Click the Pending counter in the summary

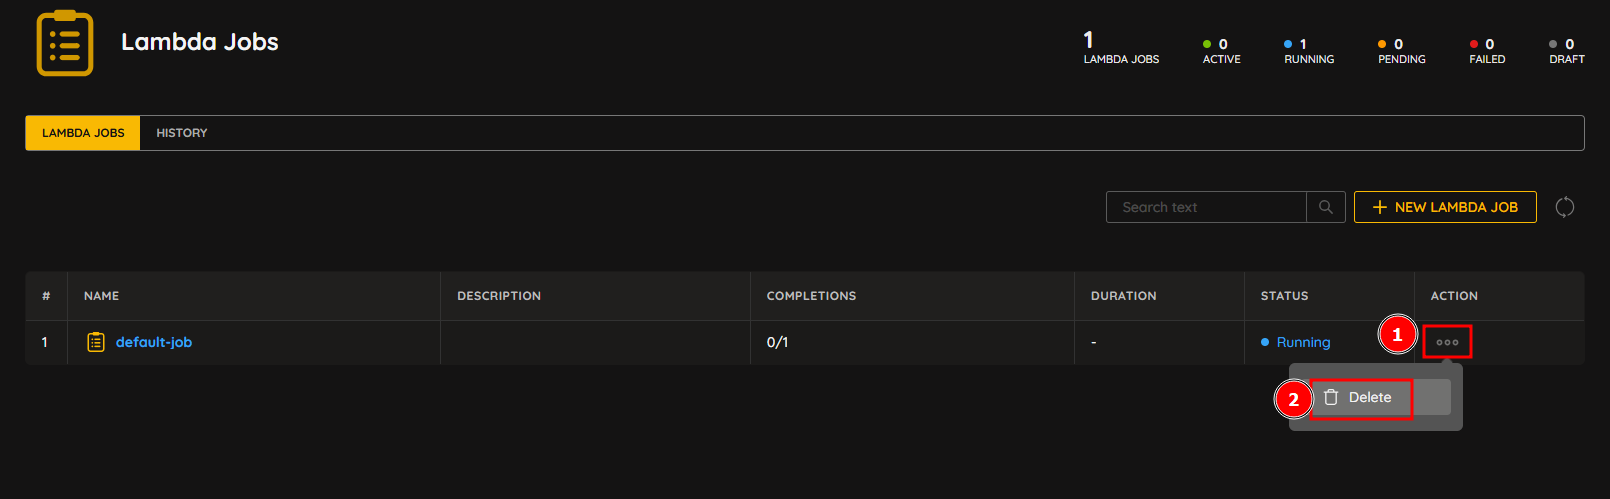1402,52
